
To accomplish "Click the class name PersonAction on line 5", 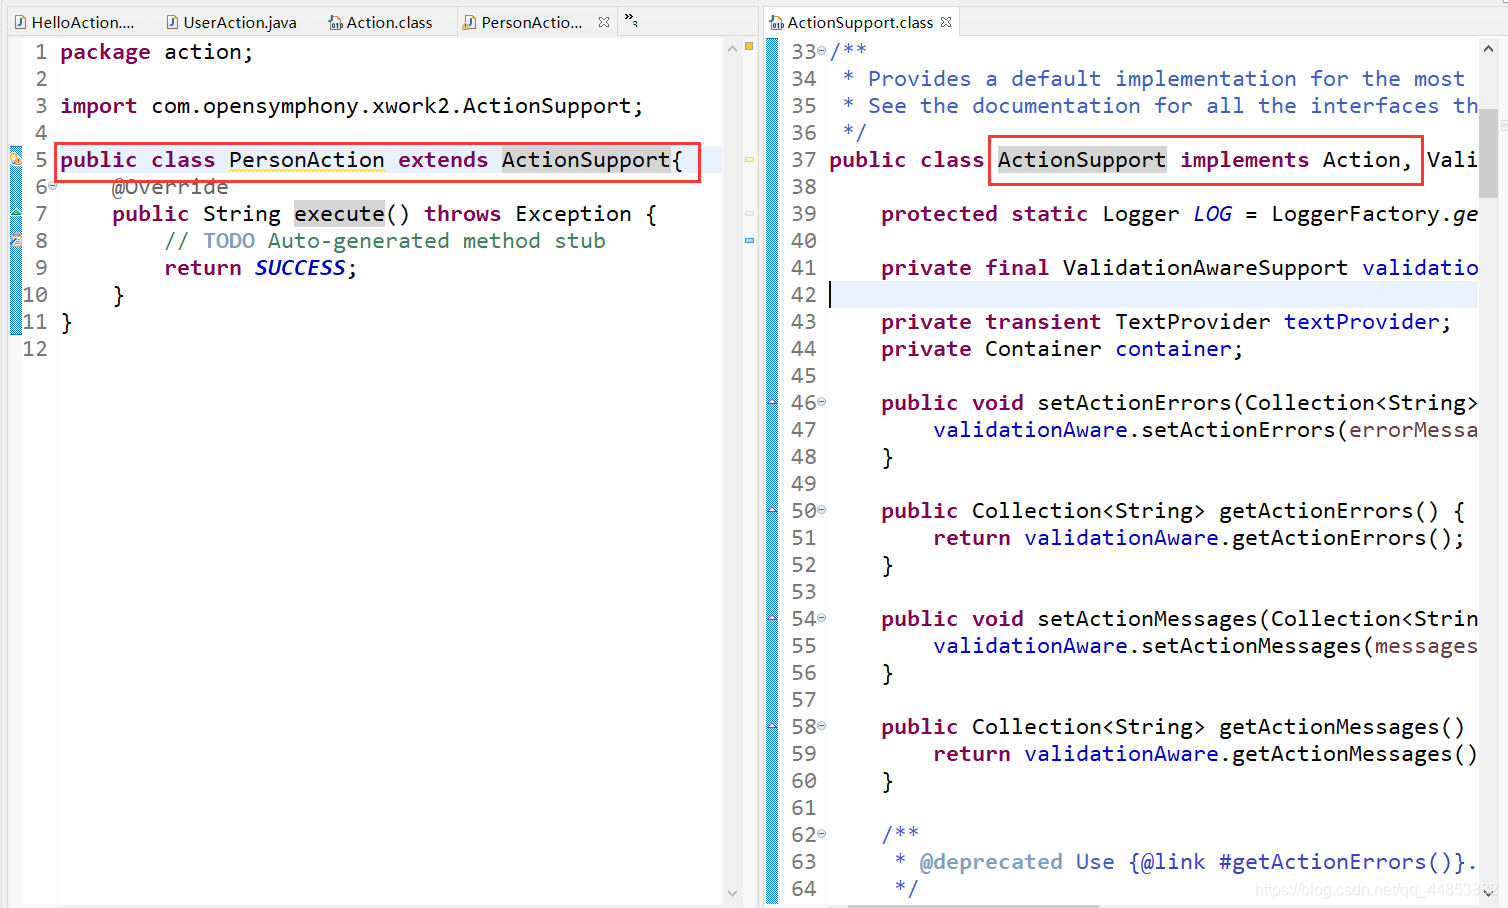I will [x=306, y=160].
